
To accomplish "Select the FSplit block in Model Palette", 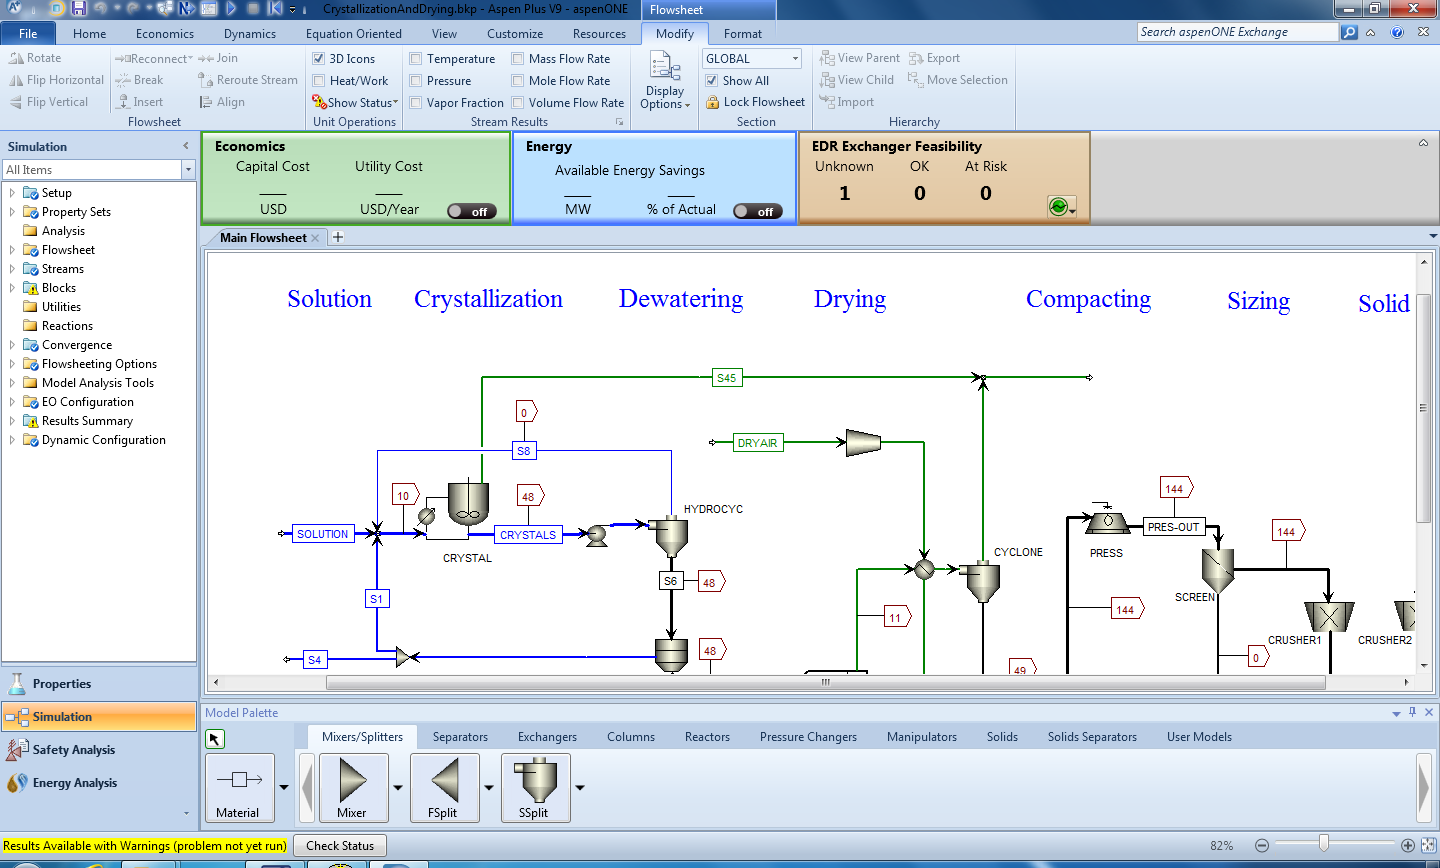I will 444,787.
